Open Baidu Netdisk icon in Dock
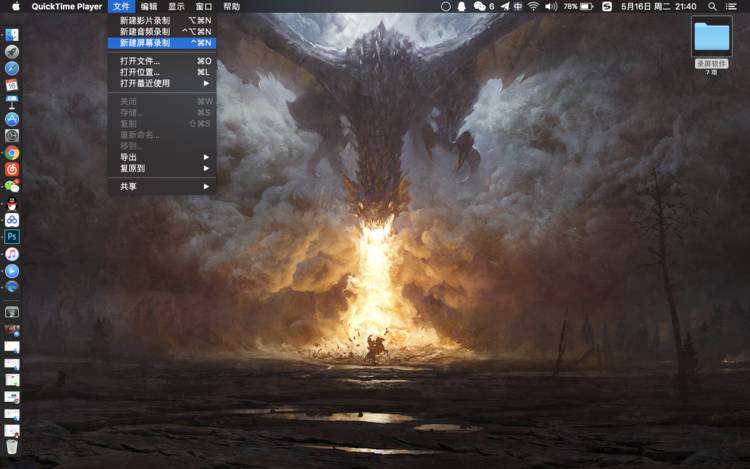 pos(12,220)
